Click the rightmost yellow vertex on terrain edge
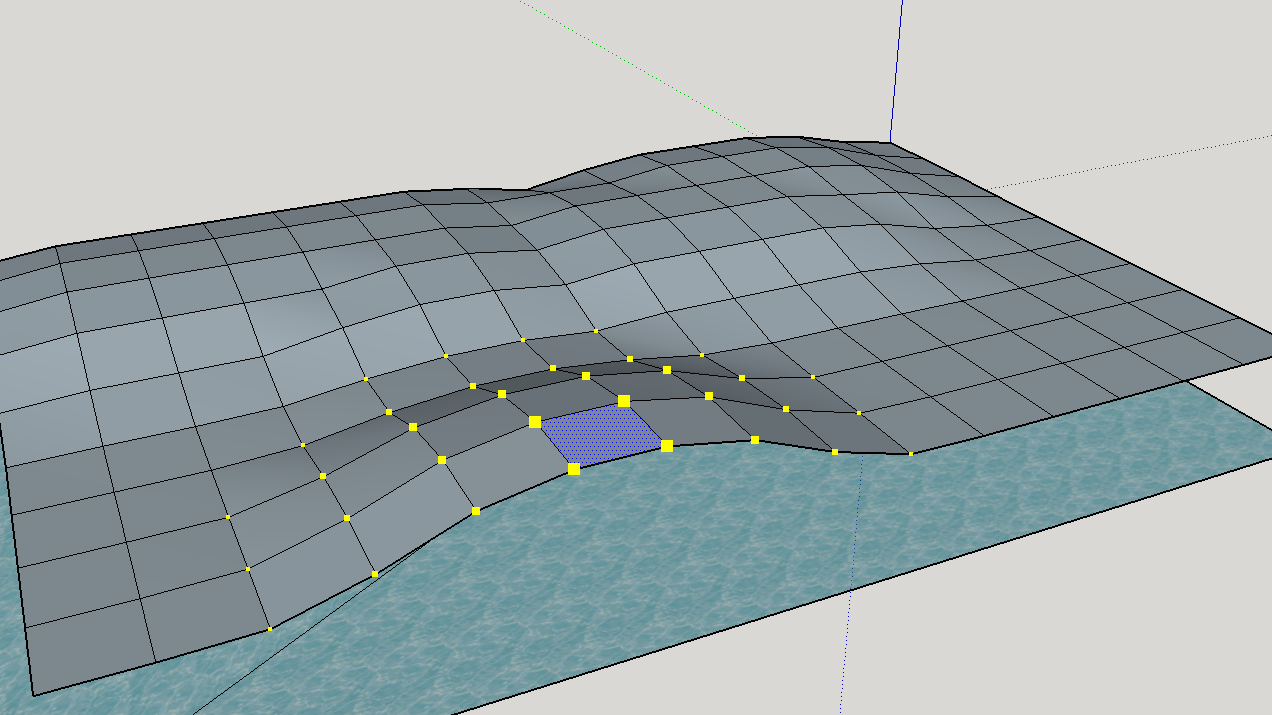The height and width of the screenshot is (715, 1272). [910, 454]
